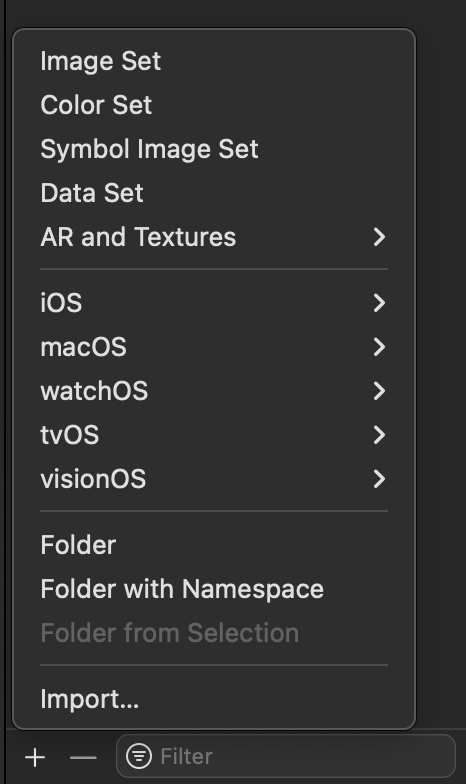Viewport: 466px width, 784px height.
Task: Expand the AR and Textures chevron arrow
Action: pos(380,237)
